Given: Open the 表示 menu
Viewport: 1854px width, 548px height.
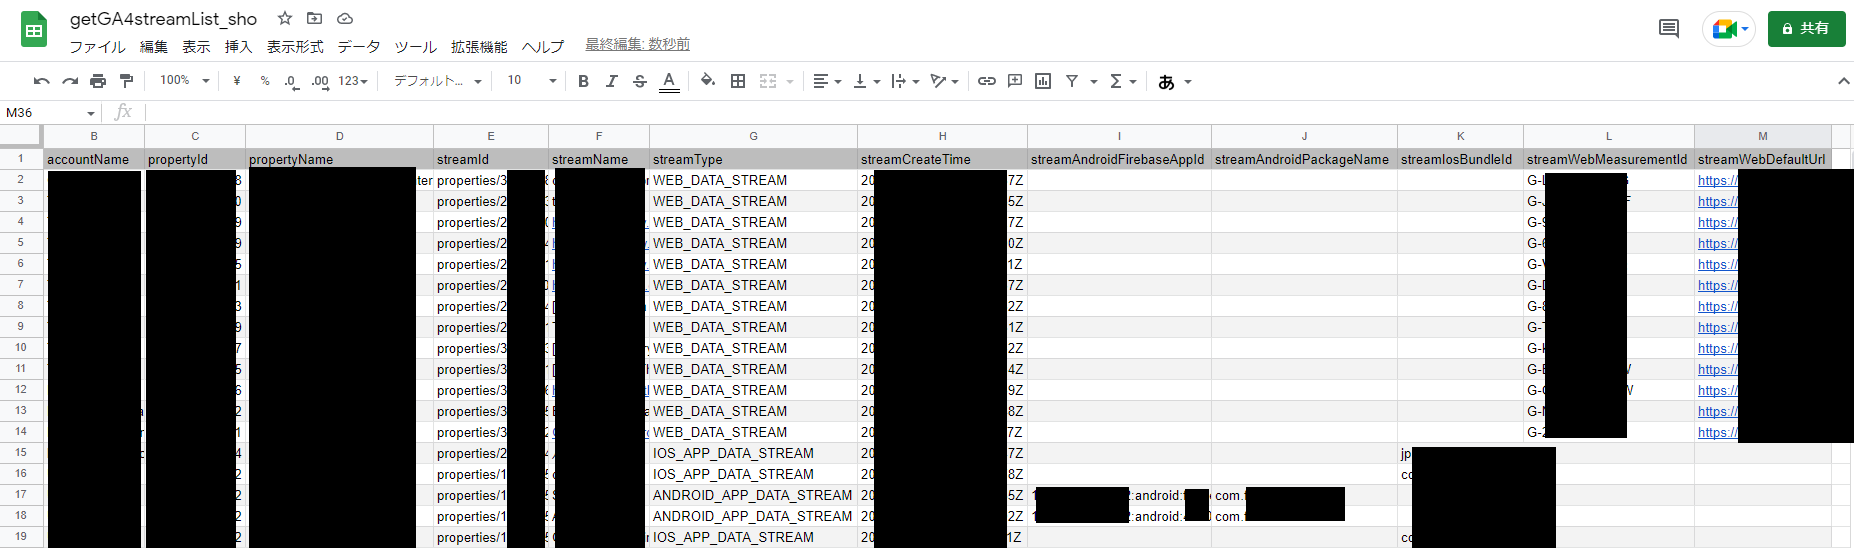Looking at the screenshot, I should (x=196, y=47).
